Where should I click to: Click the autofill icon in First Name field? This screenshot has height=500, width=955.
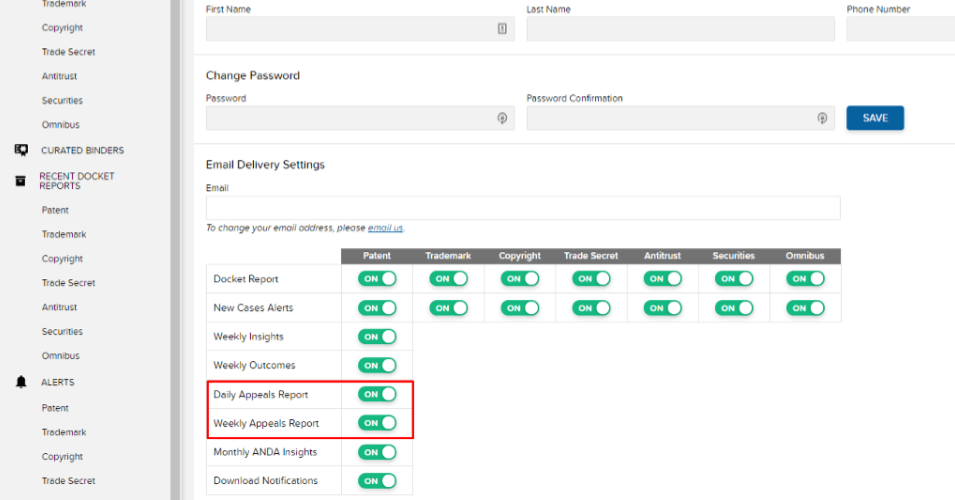pyautogui.click(x=502, y=29)
